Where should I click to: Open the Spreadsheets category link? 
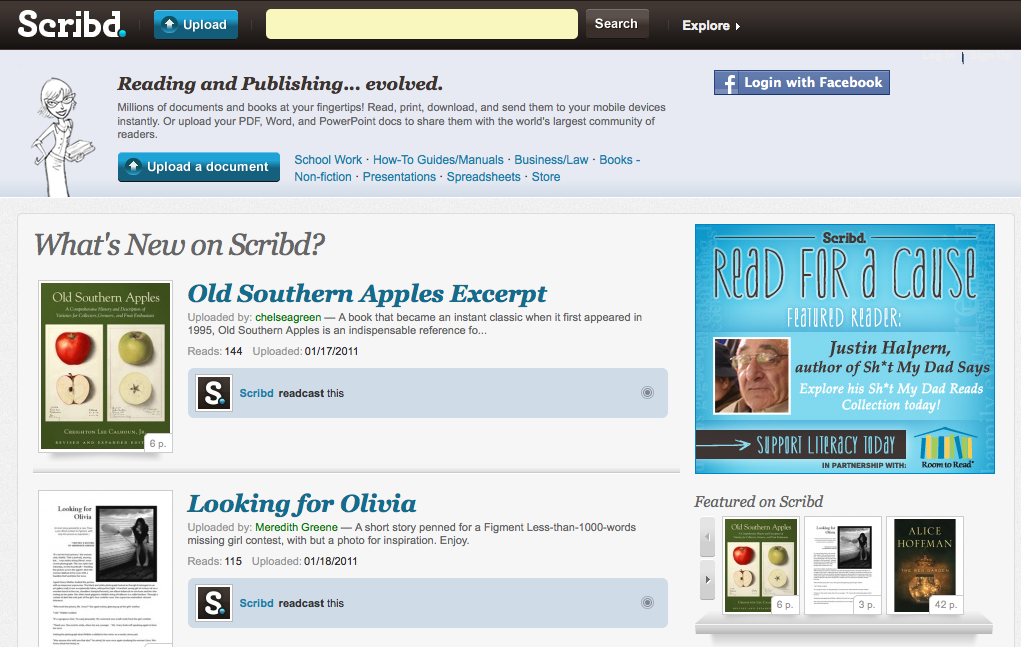click(484, 177)
